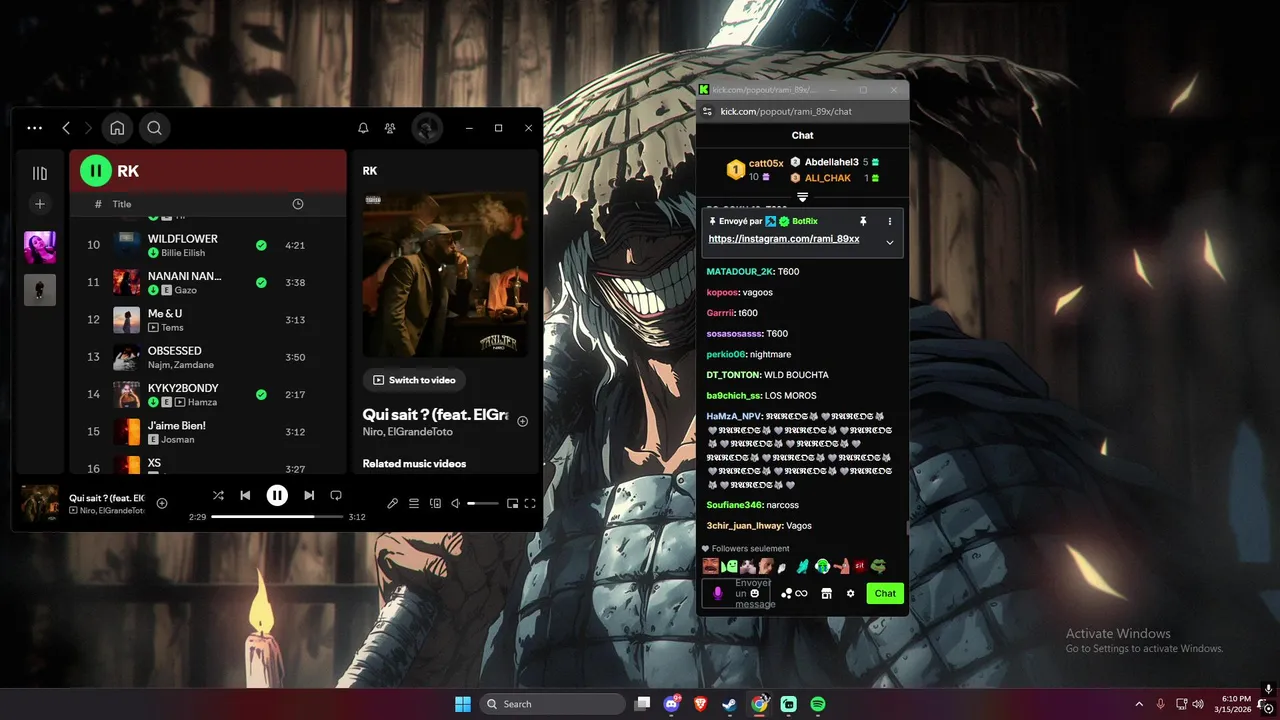Open the Spotify three-dot menu

[x=35, y=128]
